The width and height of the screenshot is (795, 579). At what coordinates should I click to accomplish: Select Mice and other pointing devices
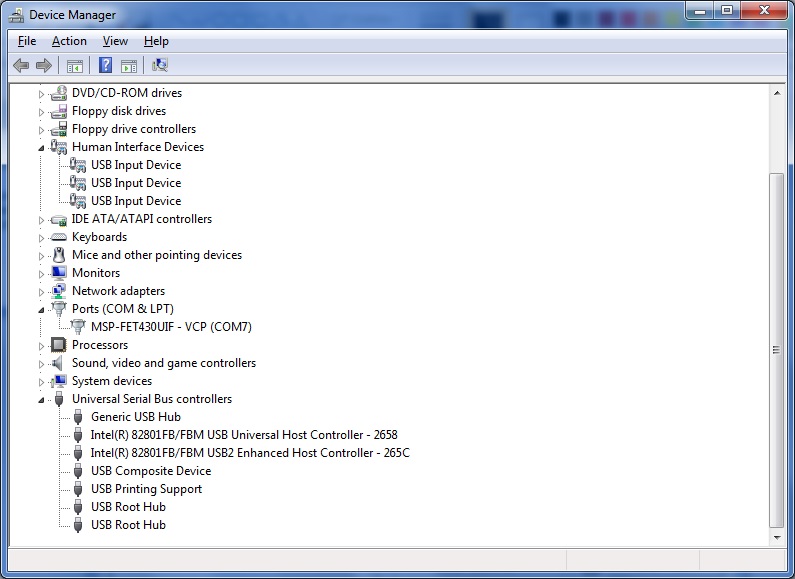157,255
